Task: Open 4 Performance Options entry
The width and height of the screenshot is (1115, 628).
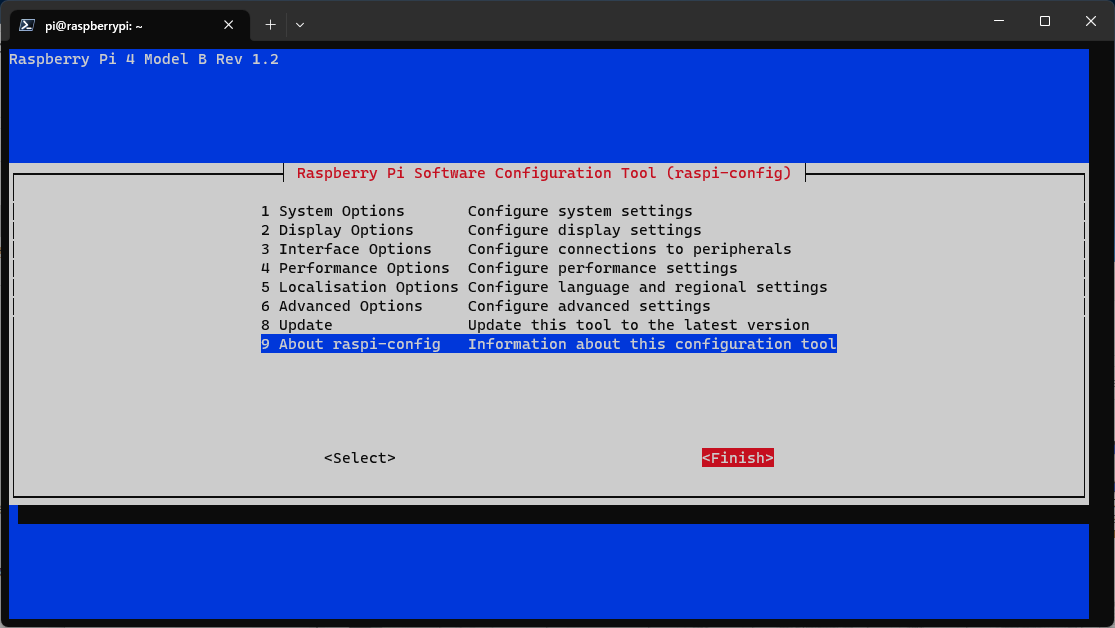Action: coord(548,268)
